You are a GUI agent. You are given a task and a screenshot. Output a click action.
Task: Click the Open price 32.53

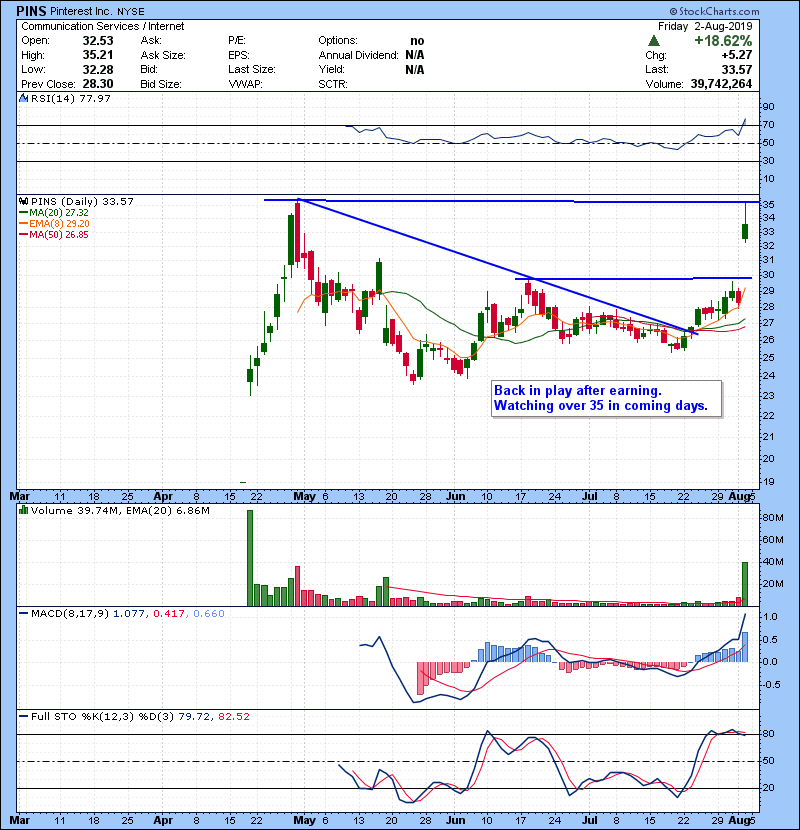(98, 41)
